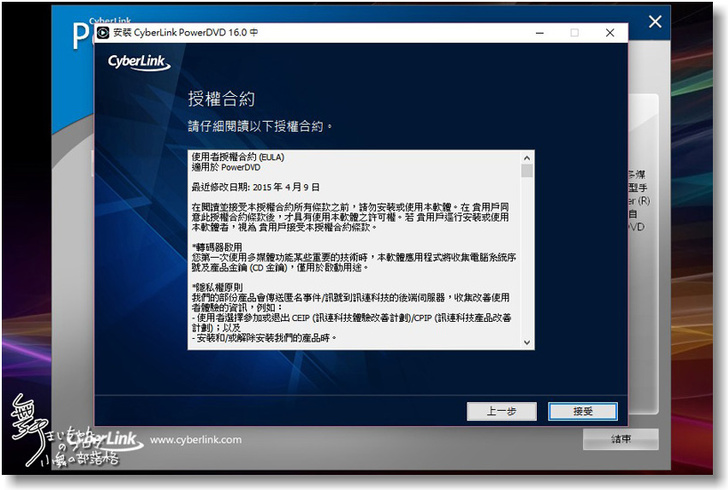Minimize the PowerDVD 16.0 installer window
The height and width of the screenshot is (490, 728).
[x=540, y=33]
